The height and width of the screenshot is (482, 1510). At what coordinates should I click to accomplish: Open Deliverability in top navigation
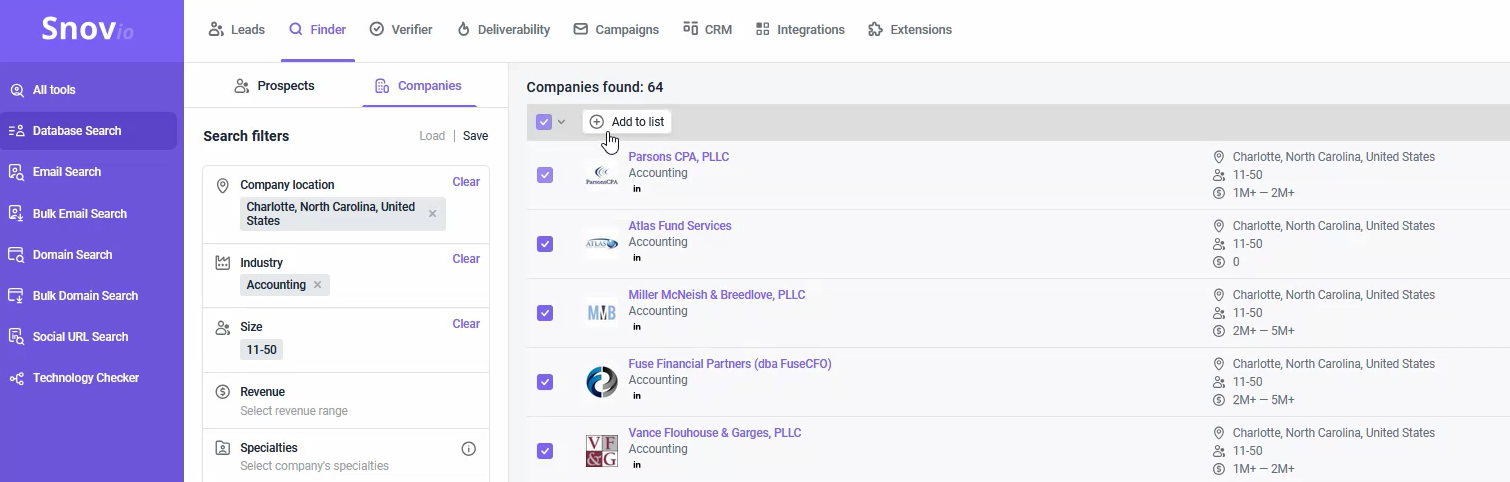tap(503, 30)
